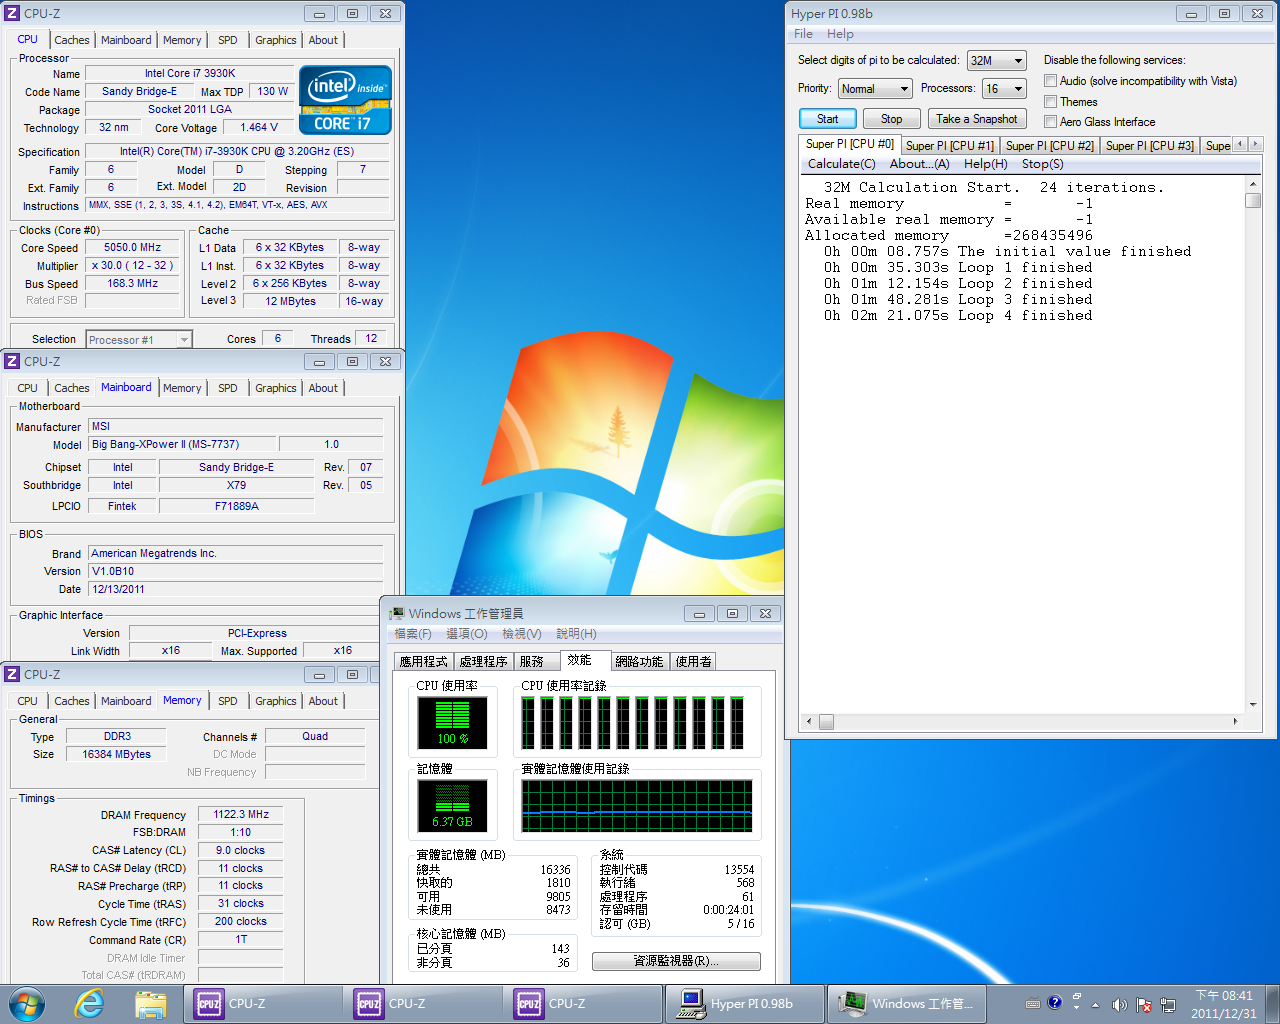Open the About...(A) menu in Super PI
The image size is (1280, 1024).
[920, 164]
